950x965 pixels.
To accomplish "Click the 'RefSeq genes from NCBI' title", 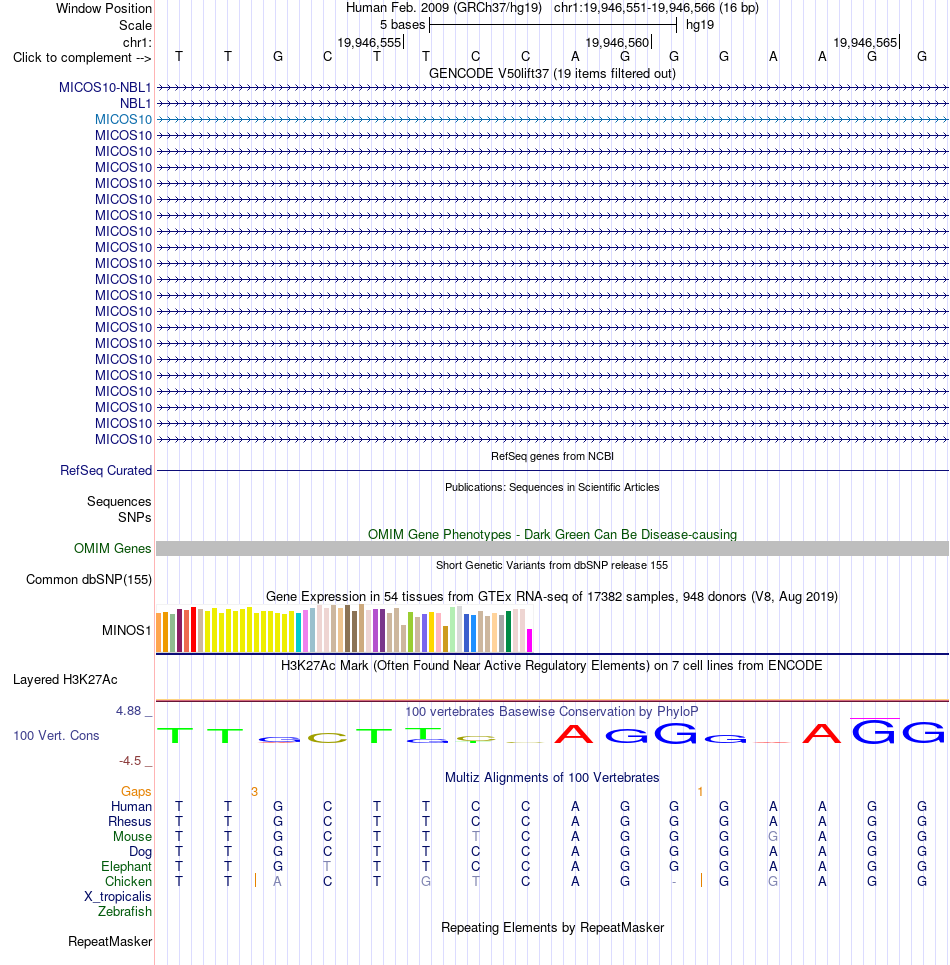I will [553, 456].
